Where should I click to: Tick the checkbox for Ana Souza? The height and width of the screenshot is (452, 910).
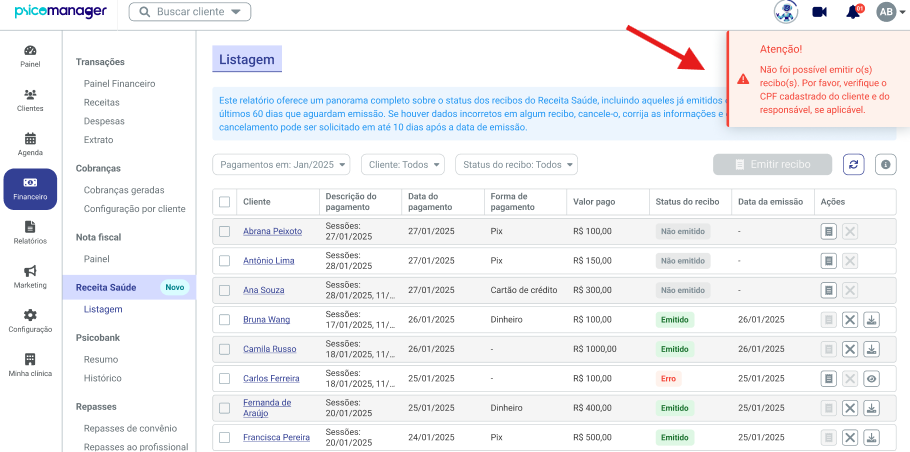[225, 290]
